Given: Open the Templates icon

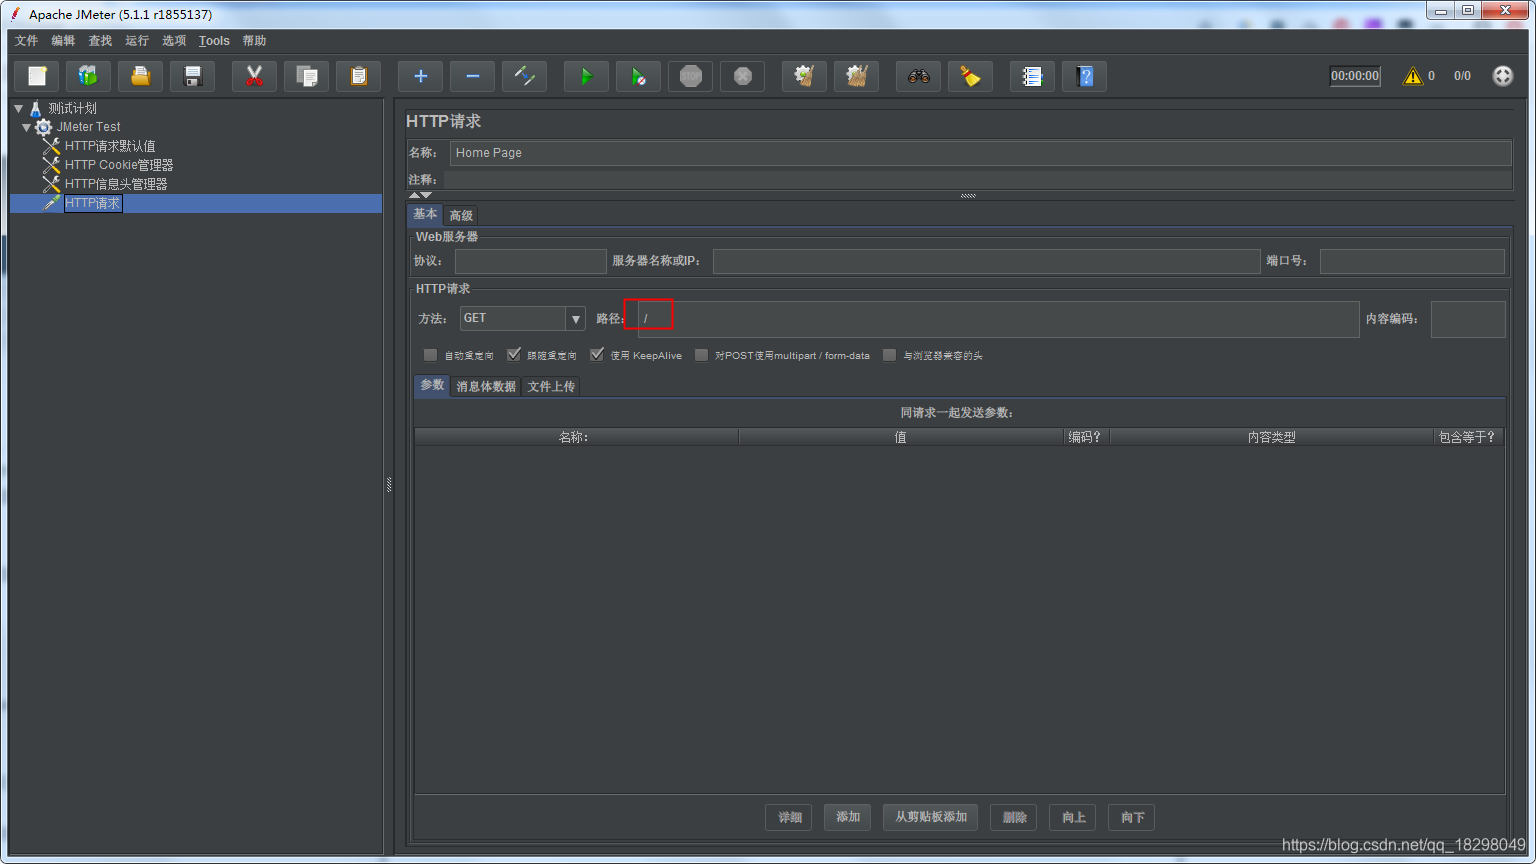Looking at the screenshot, I should click(x=89, y=76).
